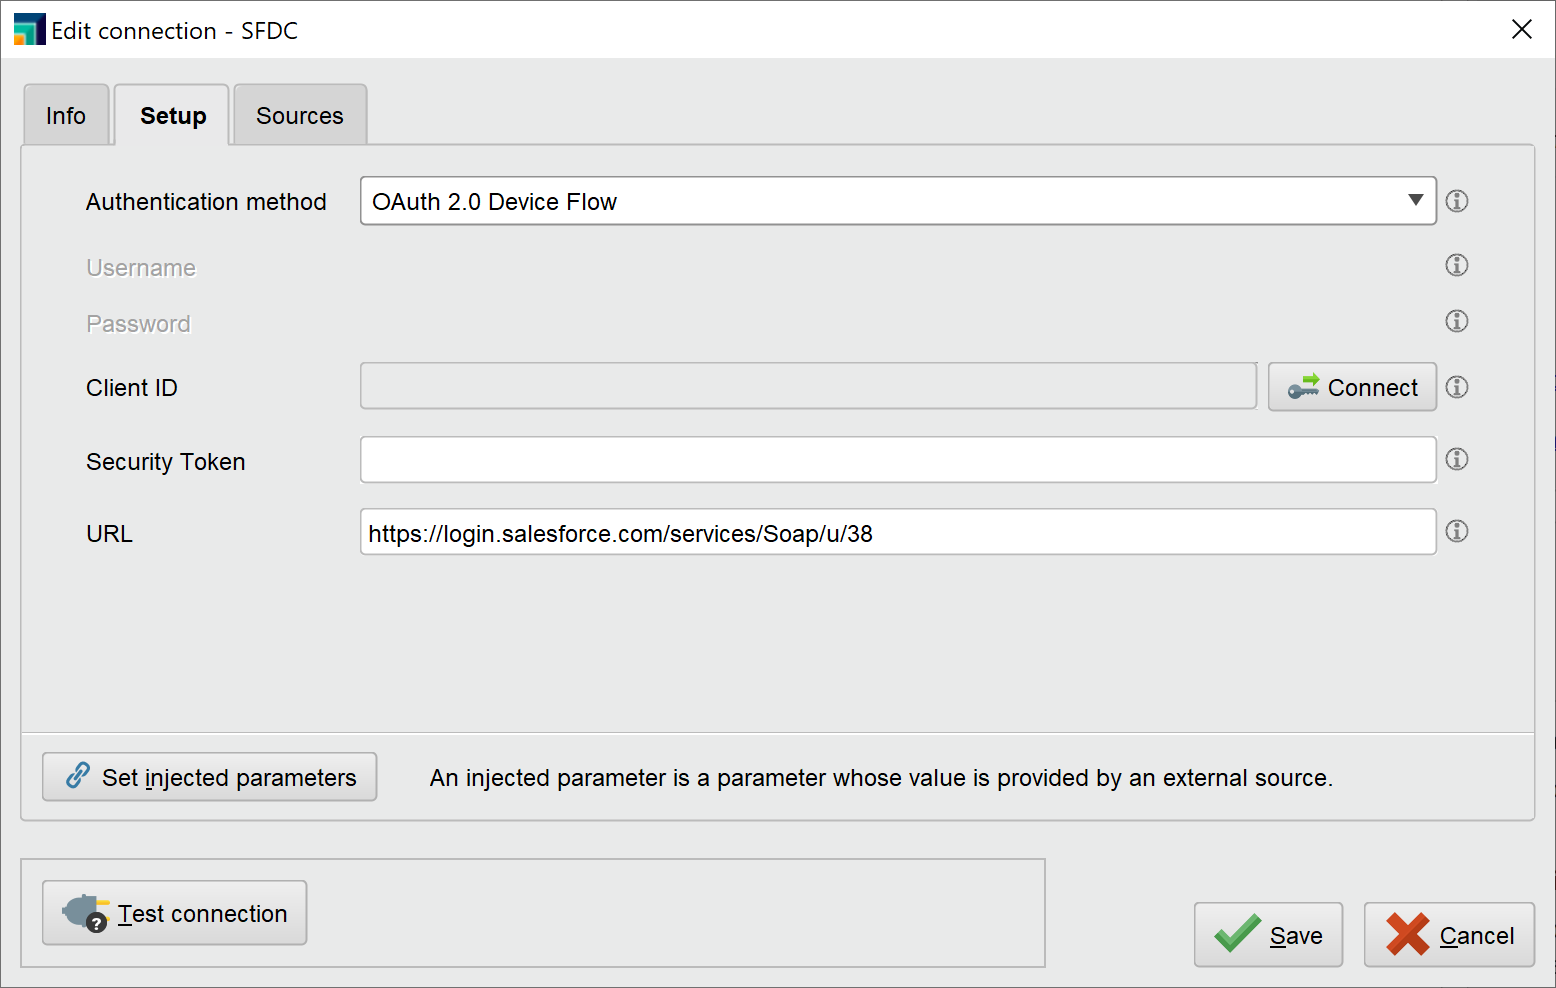Click the Authentication method info icon
Image resolution: width=1556 pixels, height=988 pixels.
(x=1457, y=201)
